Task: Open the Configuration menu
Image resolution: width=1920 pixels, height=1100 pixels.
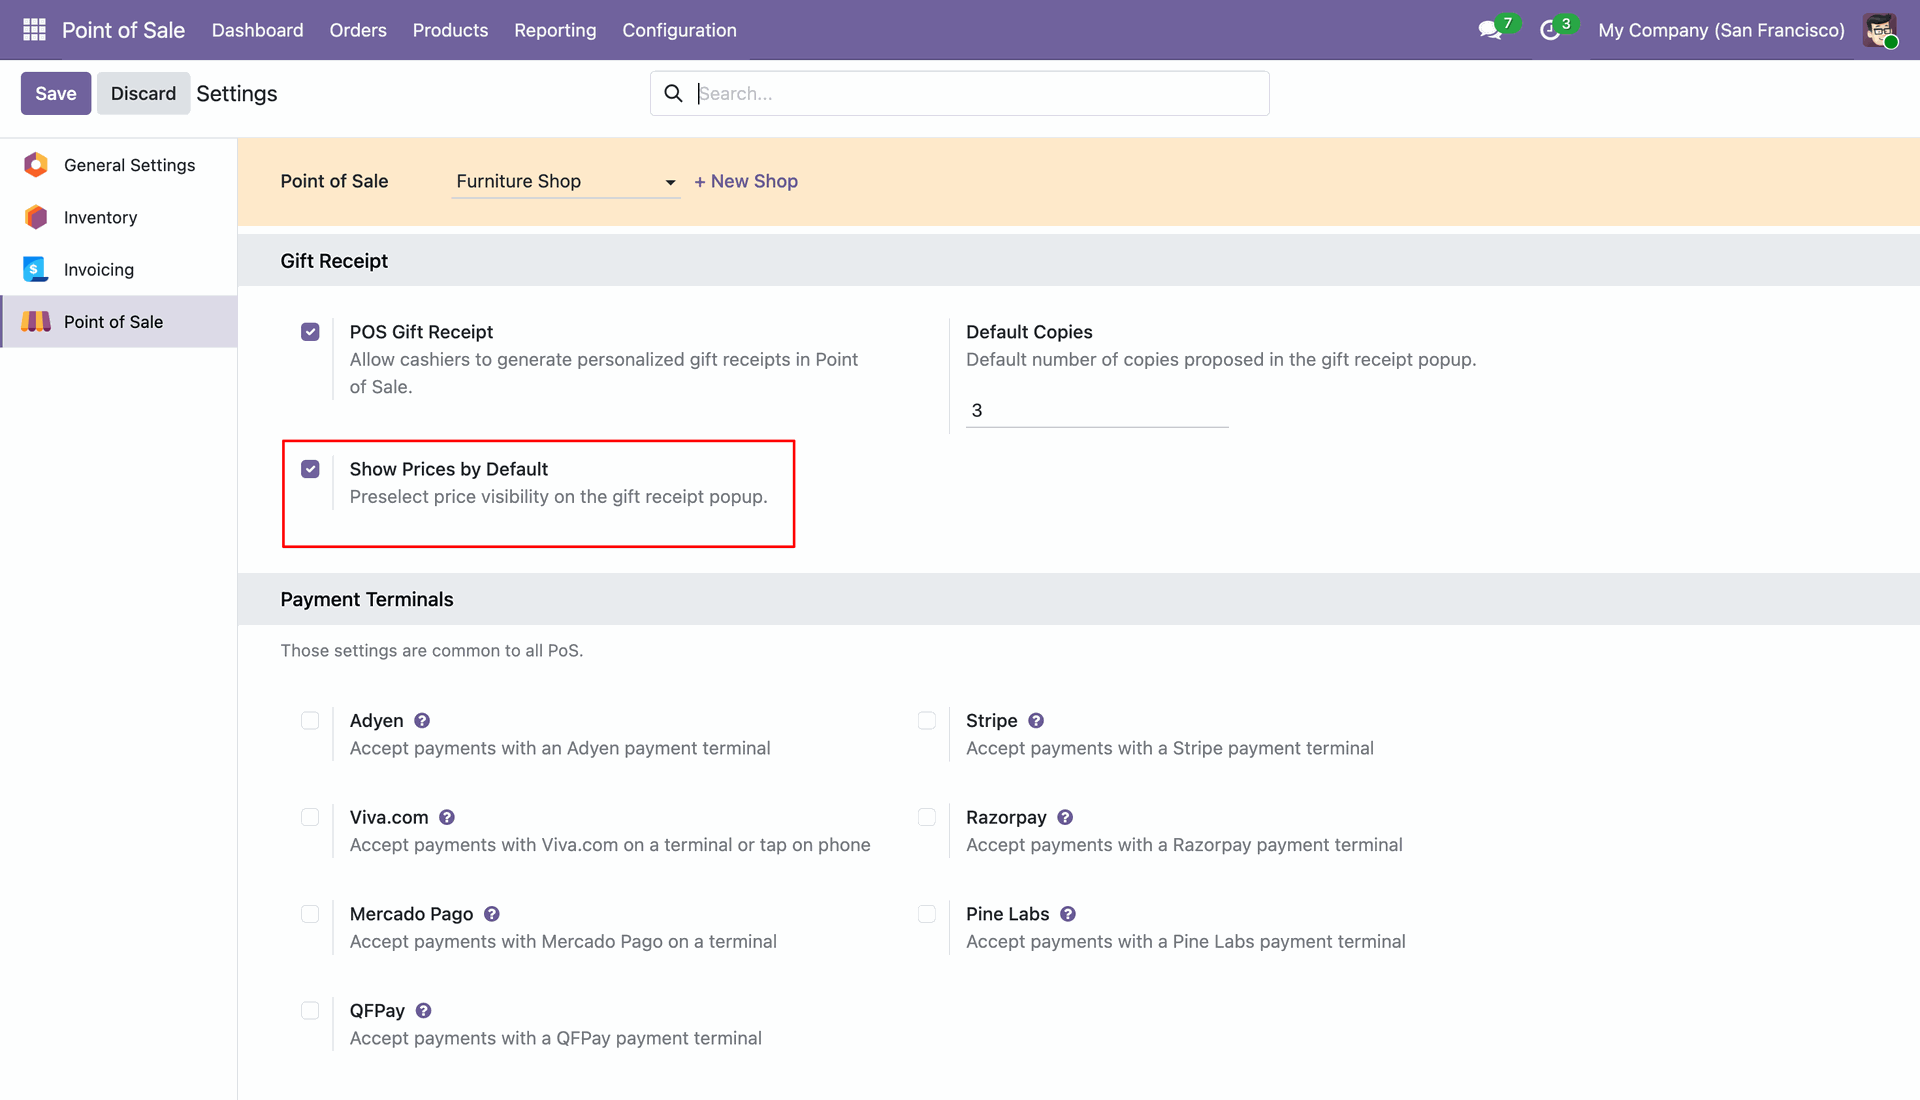Action: pyautogui.click(x=679, y=30)
